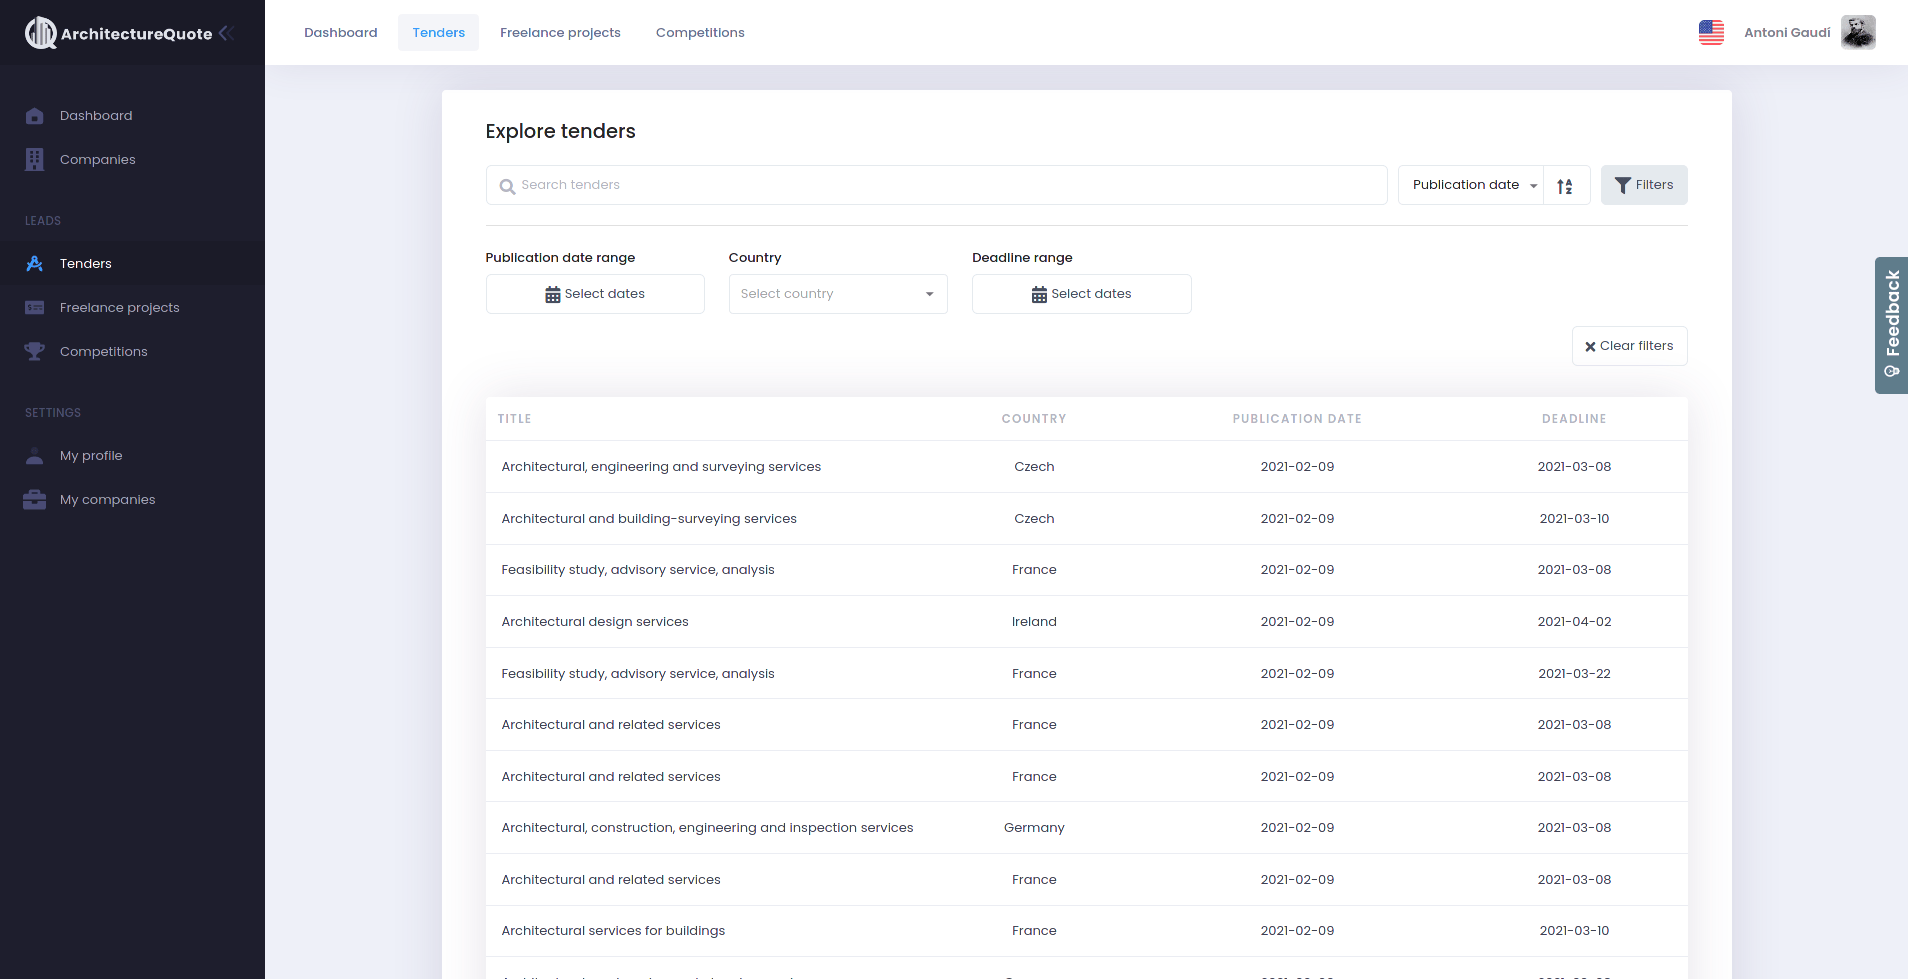Open My companies in sidebar
This screenshot has width=1908, height=979.
107,500
